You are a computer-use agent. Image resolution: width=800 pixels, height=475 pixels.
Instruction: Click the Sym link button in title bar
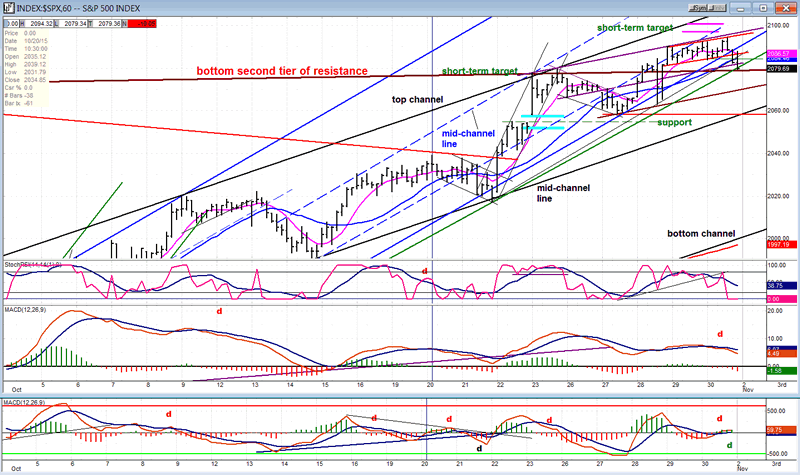pos(698,8)
